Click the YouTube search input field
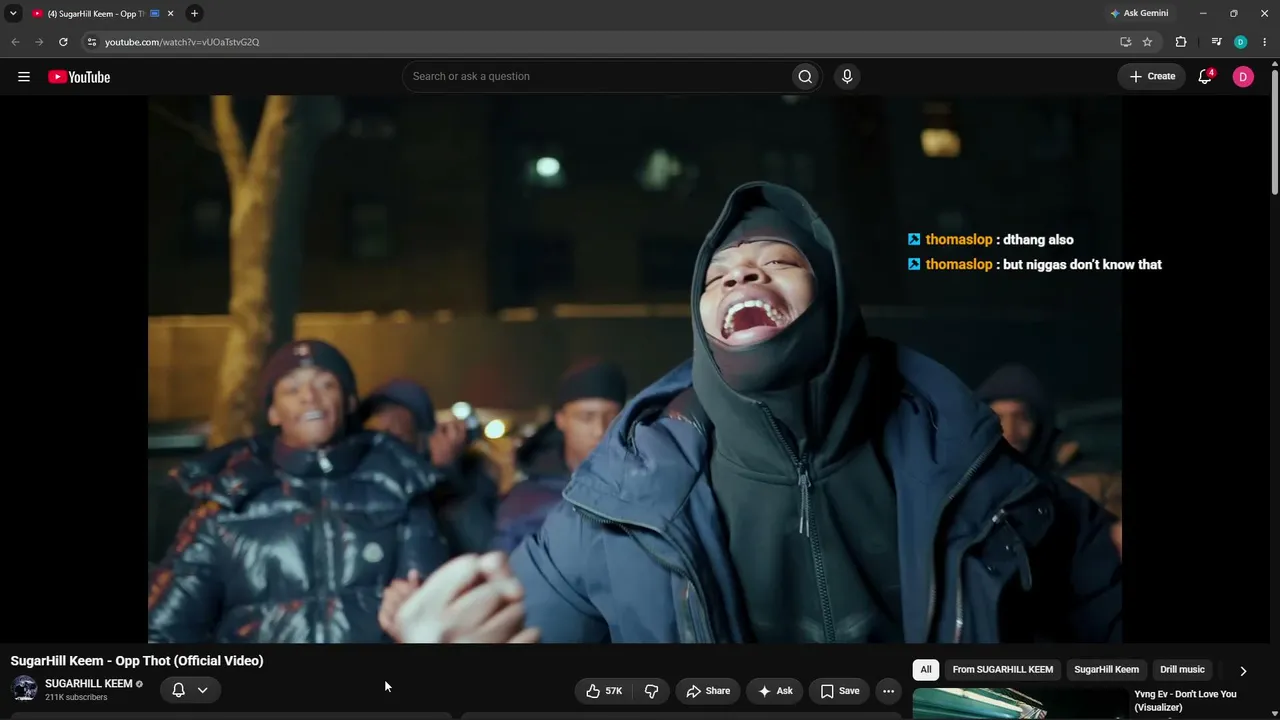1280x720 pixels. 597,77
